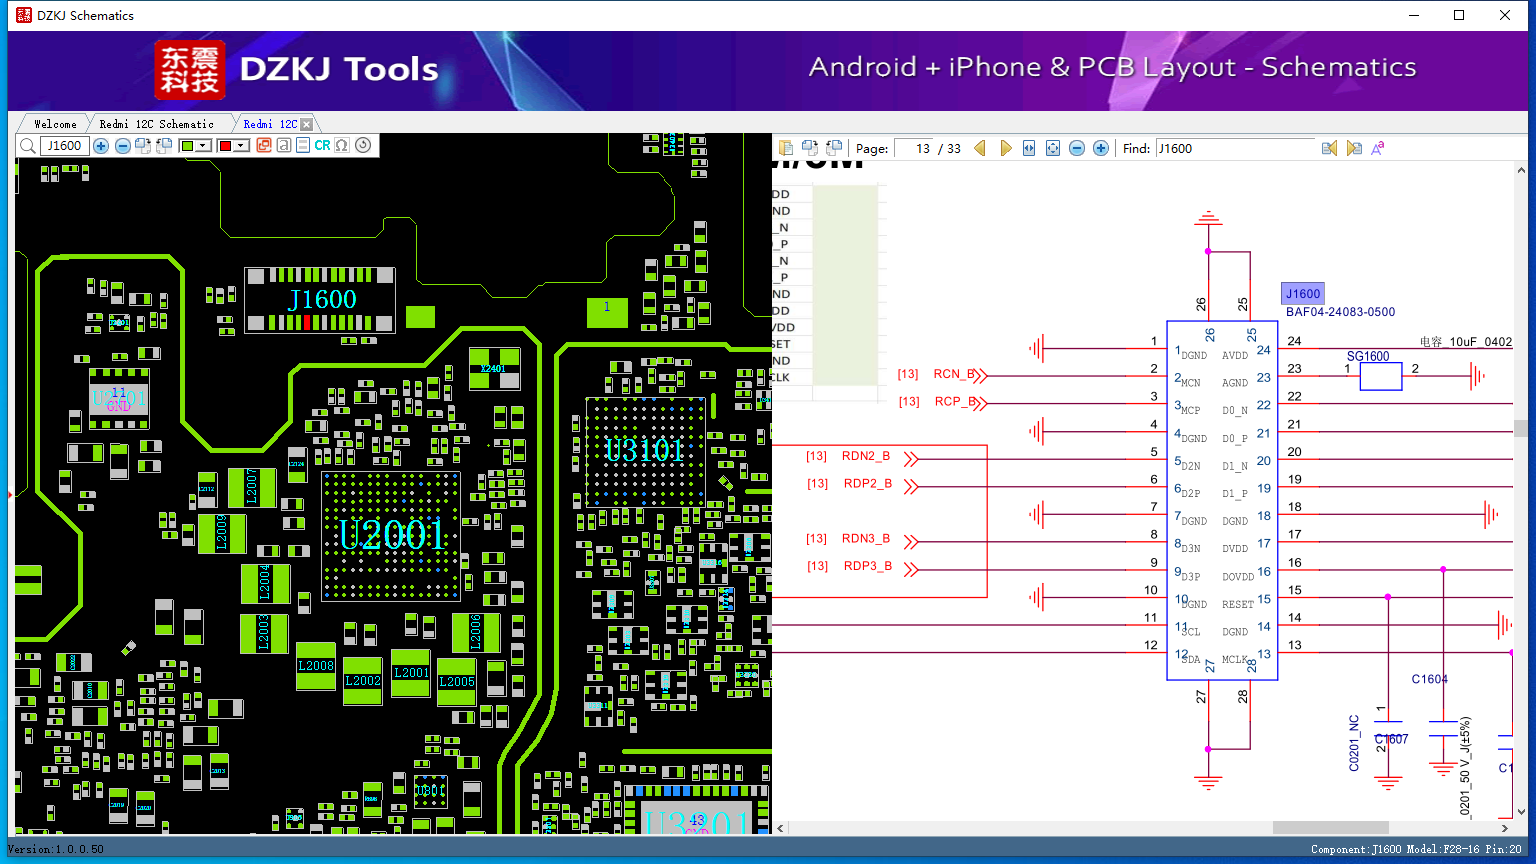Rotate the PCB layout counter-clockwise
Screen dimensions: 1536x864
164,146
